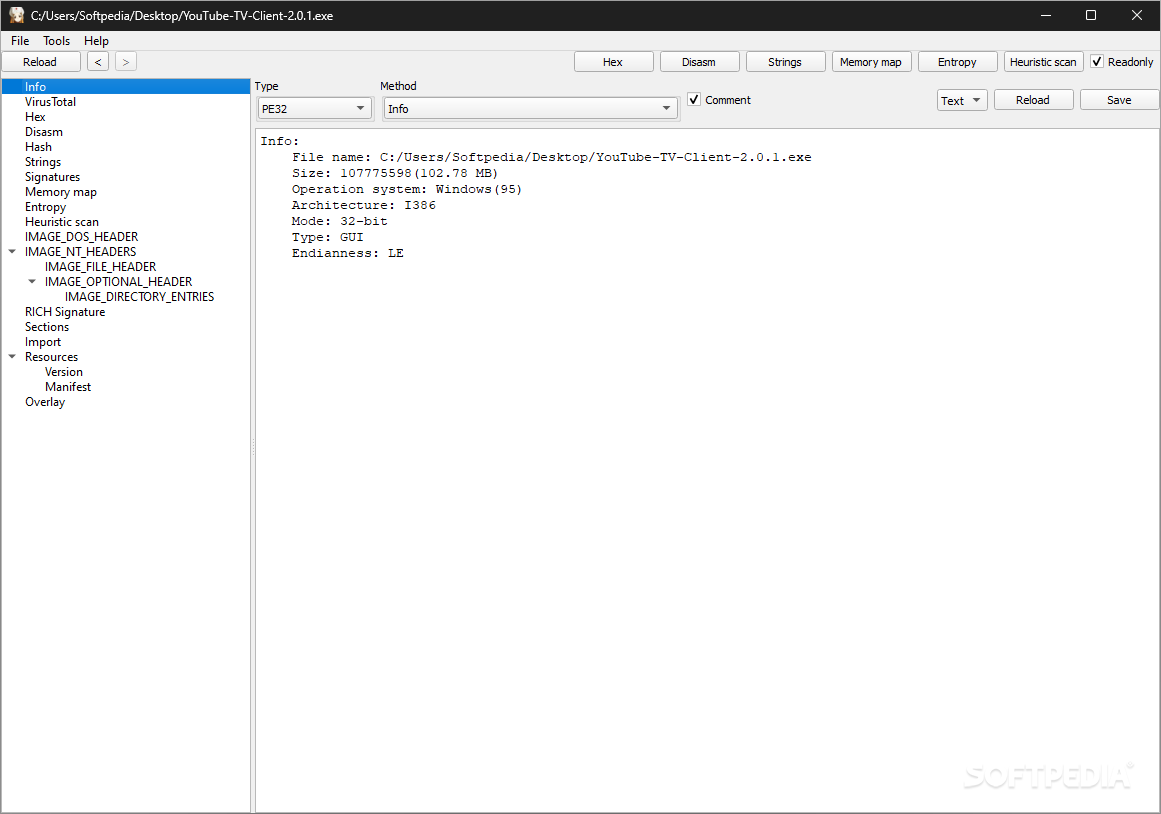Open the Help menu
Image resolution: width=1161 pixels, height=814 pixels.
click(96, 41)
